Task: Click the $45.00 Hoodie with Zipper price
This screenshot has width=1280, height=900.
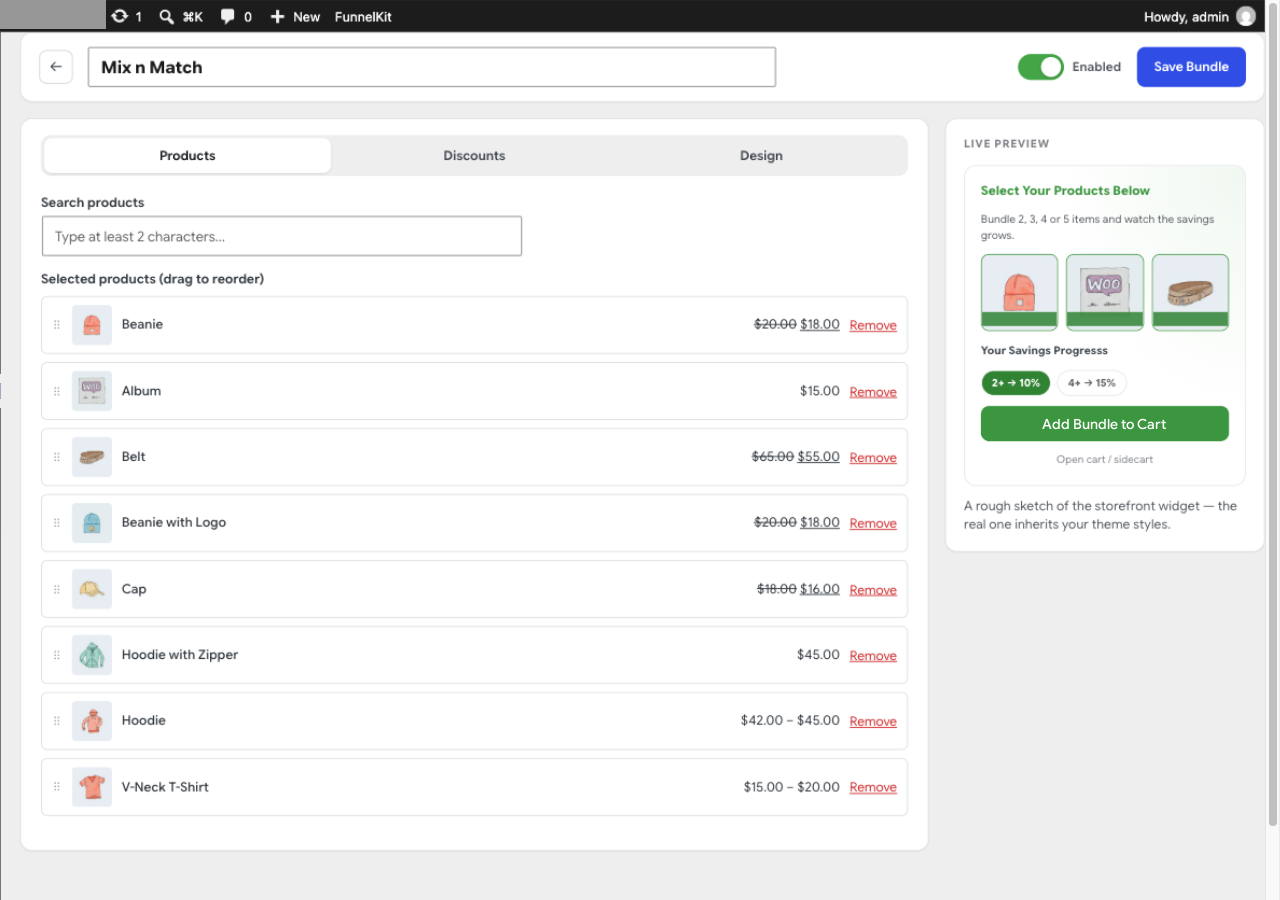Action: (818, 655)
